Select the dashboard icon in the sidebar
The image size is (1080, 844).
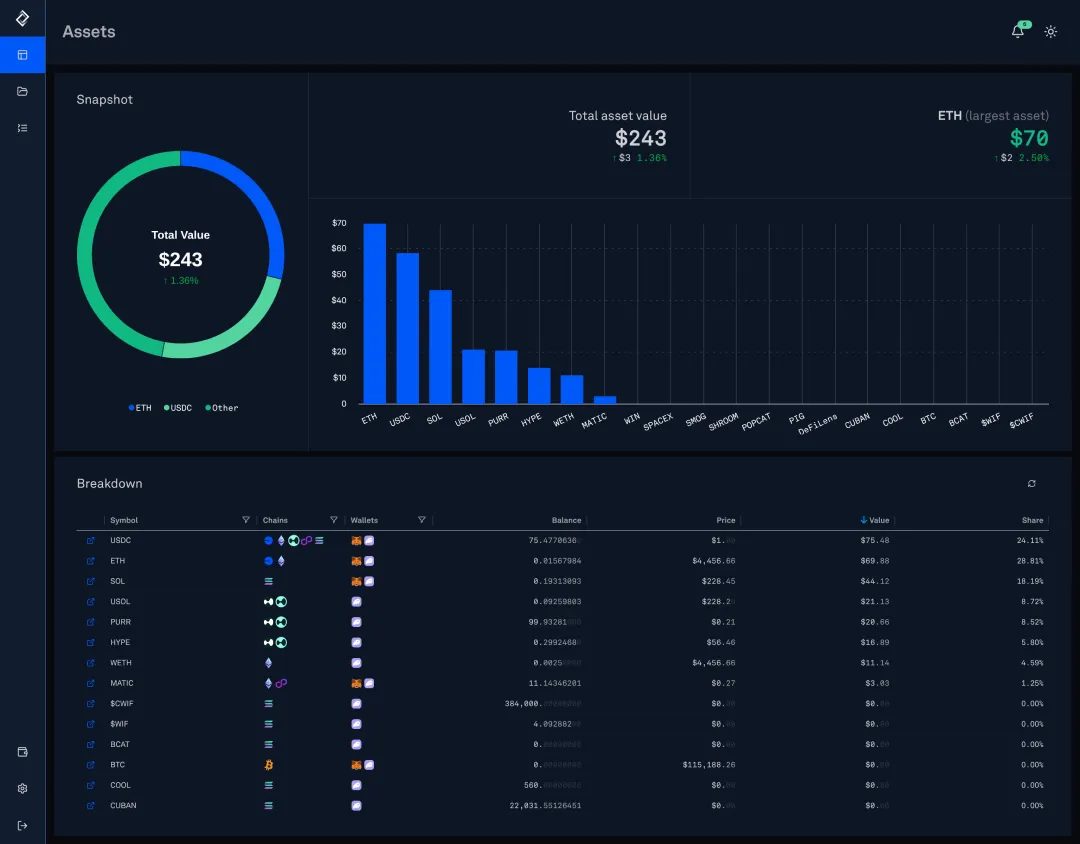tap(22, 55)
